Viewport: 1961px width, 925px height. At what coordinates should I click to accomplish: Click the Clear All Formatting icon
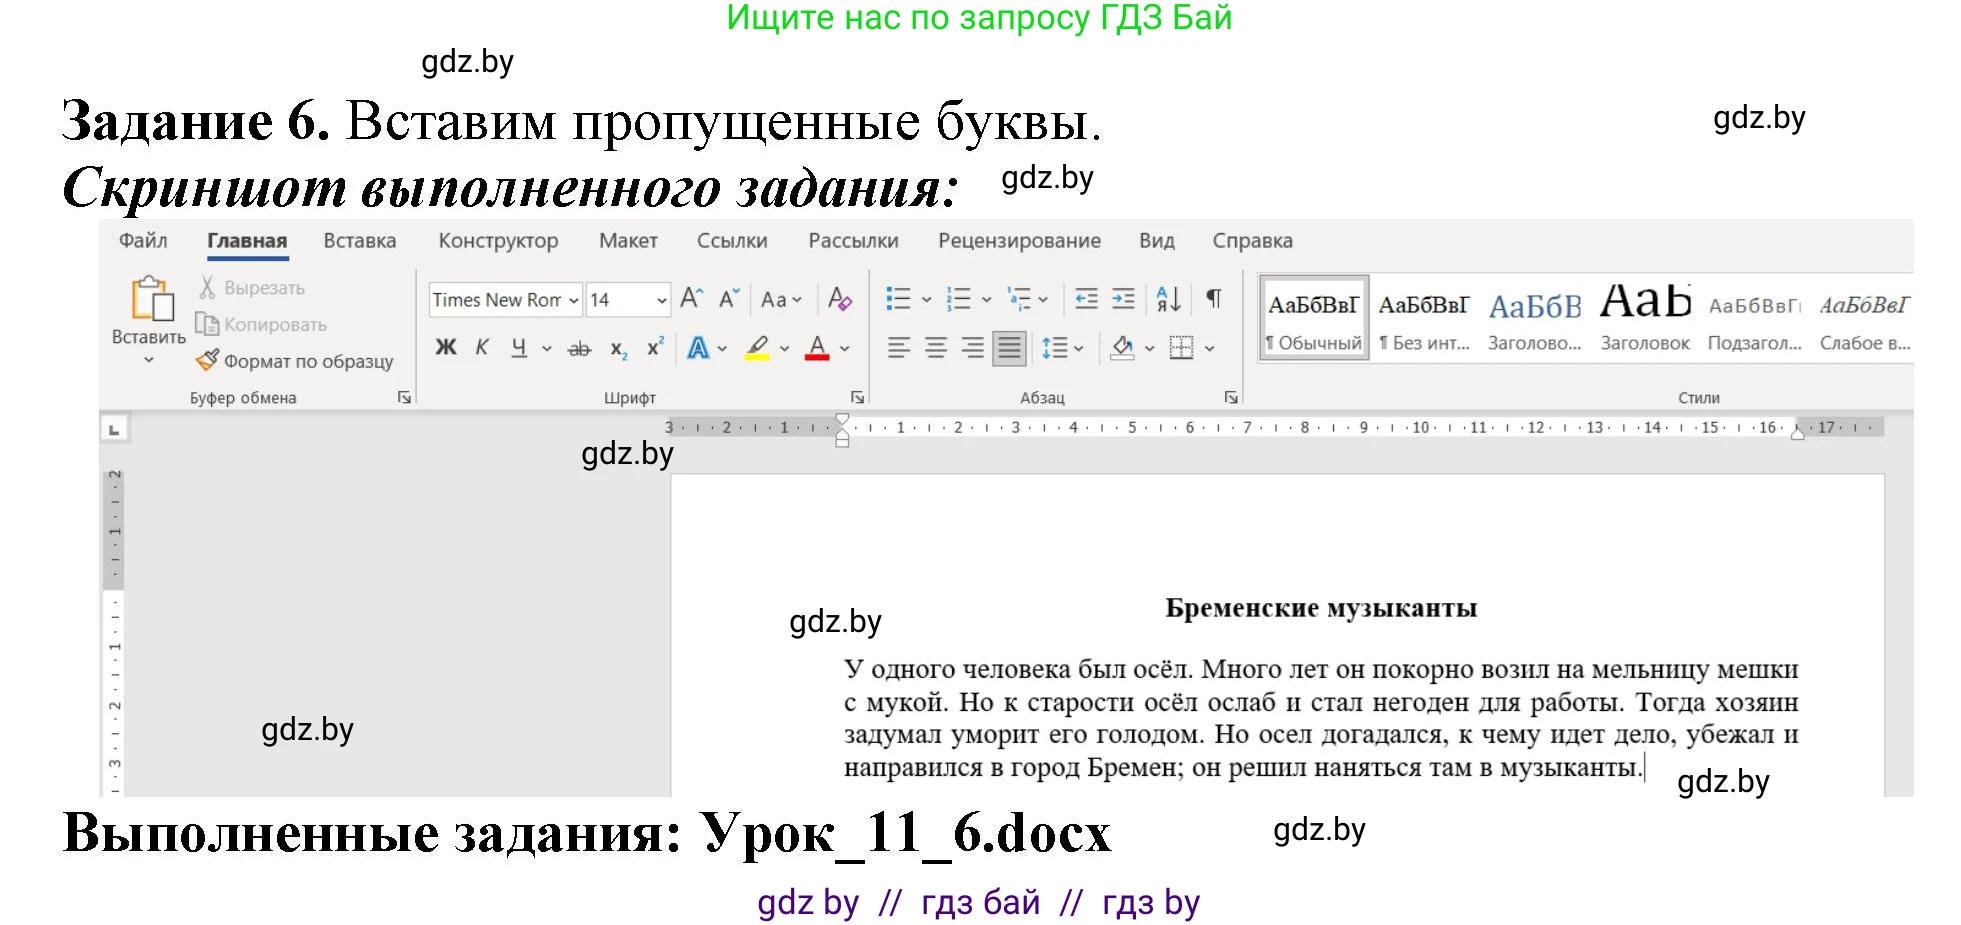[x=840, y=298]
